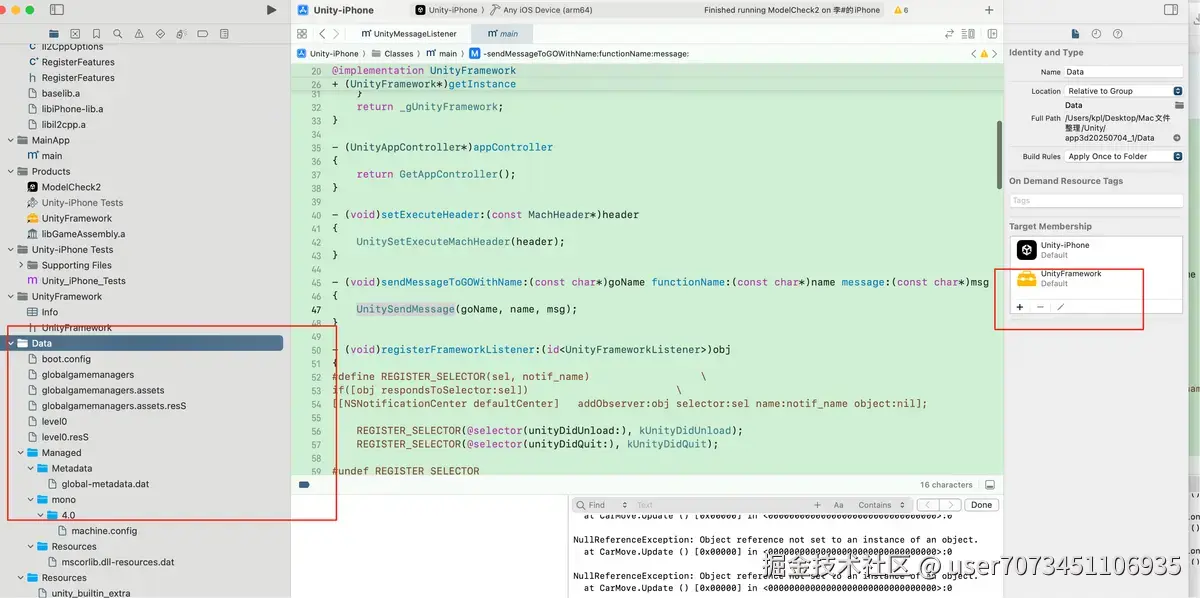Select libGameAssembly.a in Products
1200x598 pixels.
[83, 234]
